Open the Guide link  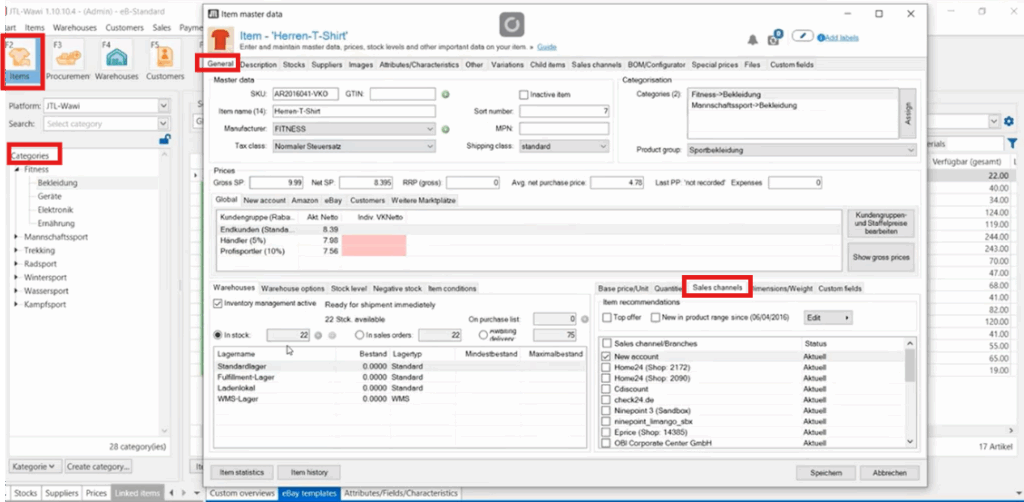coord(547,47)
